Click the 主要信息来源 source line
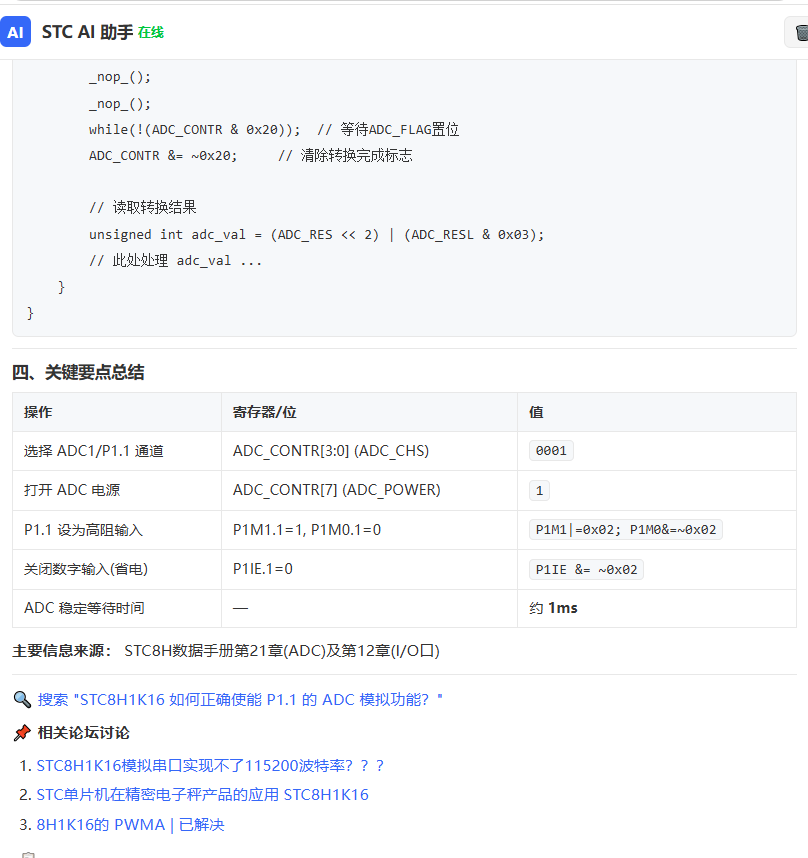The width and height of the screenshot is (808, 858). pos(226,651)
